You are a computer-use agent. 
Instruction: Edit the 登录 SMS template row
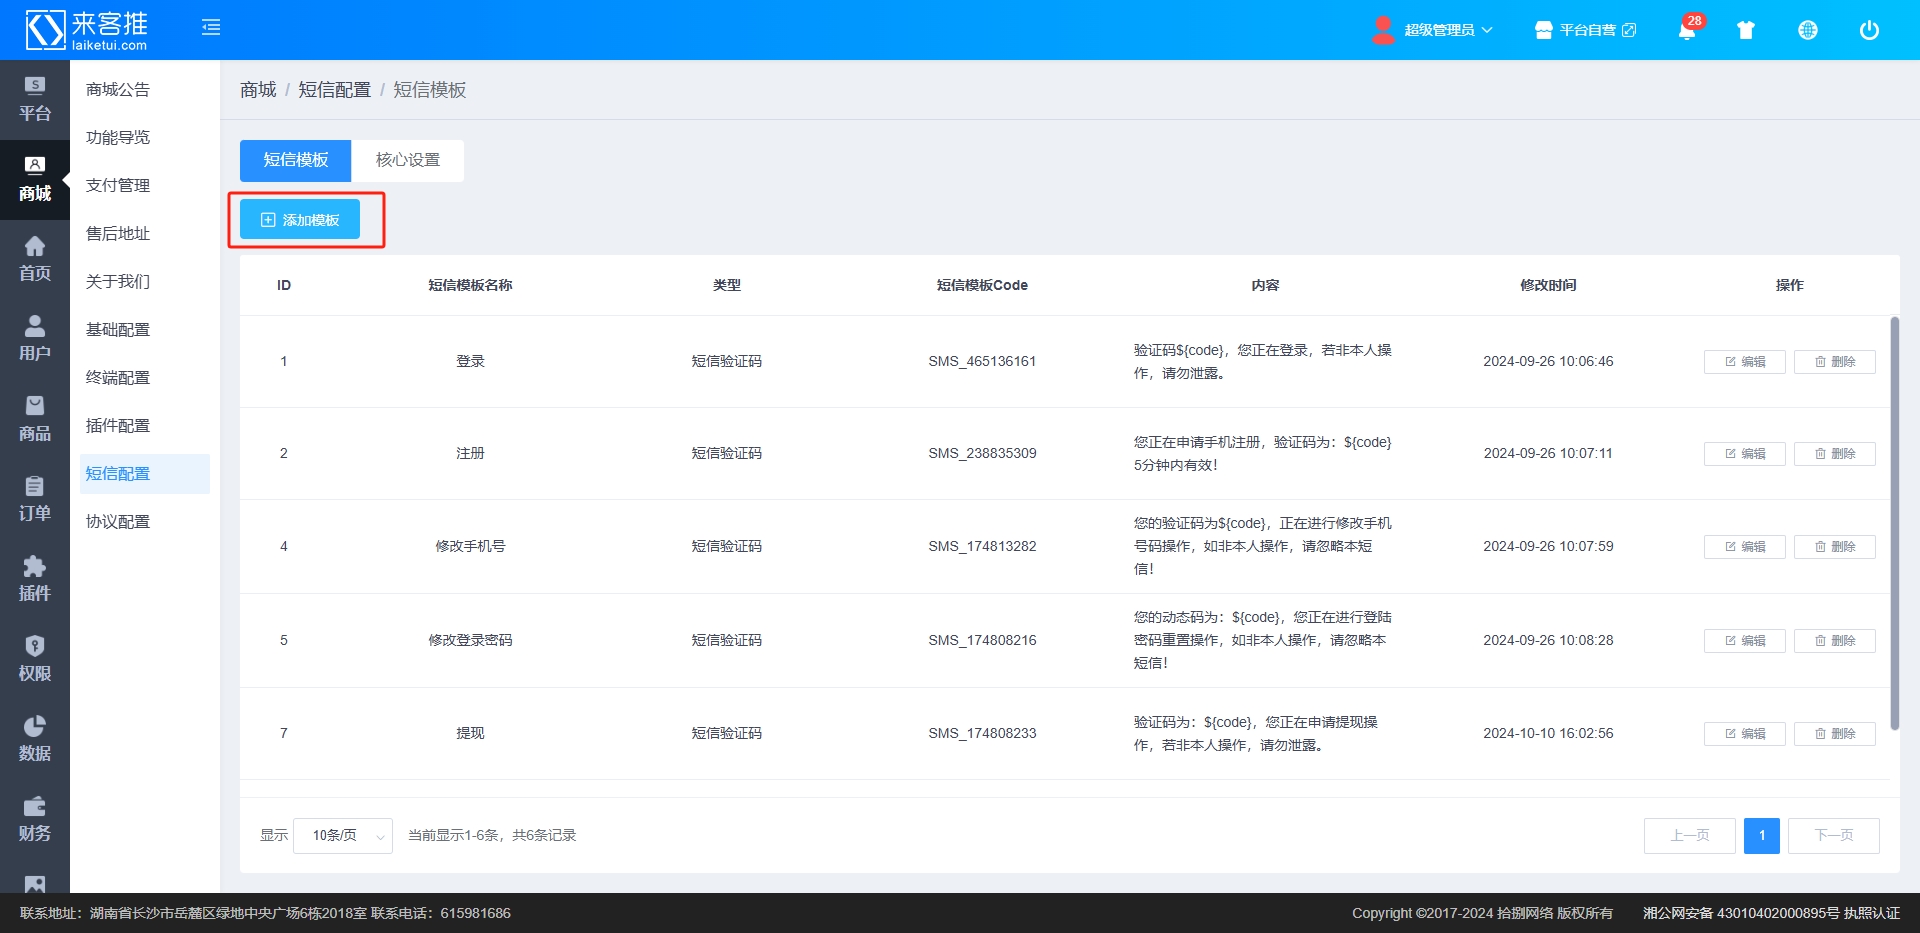click(1744, 362)
